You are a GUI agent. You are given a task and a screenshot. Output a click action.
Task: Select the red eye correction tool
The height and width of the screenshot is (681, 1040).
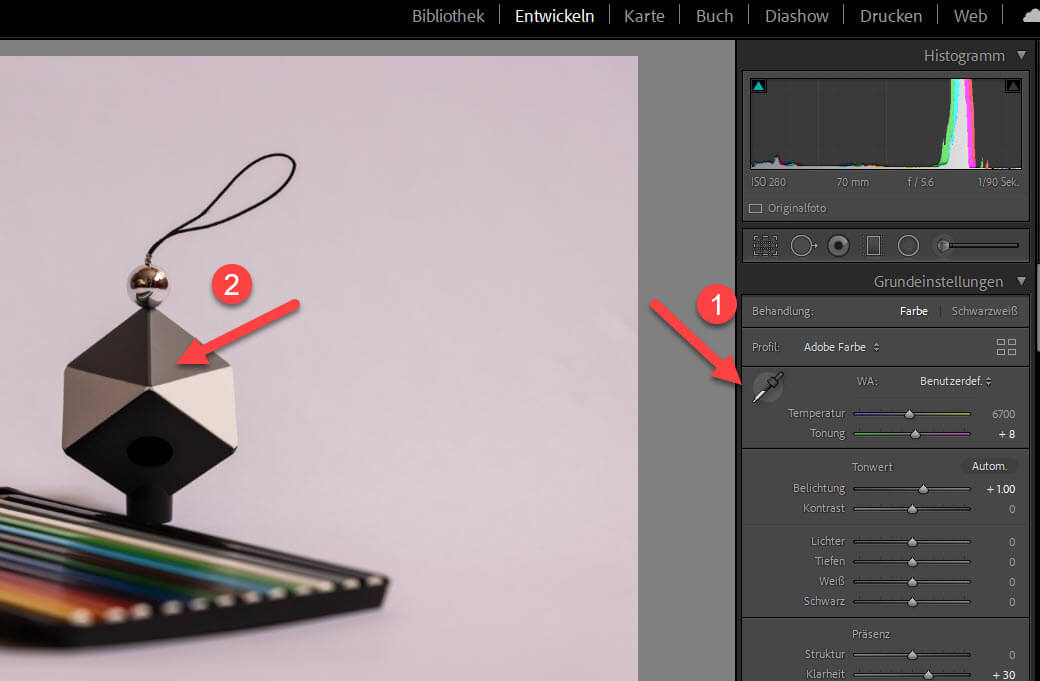coord(838,245)
